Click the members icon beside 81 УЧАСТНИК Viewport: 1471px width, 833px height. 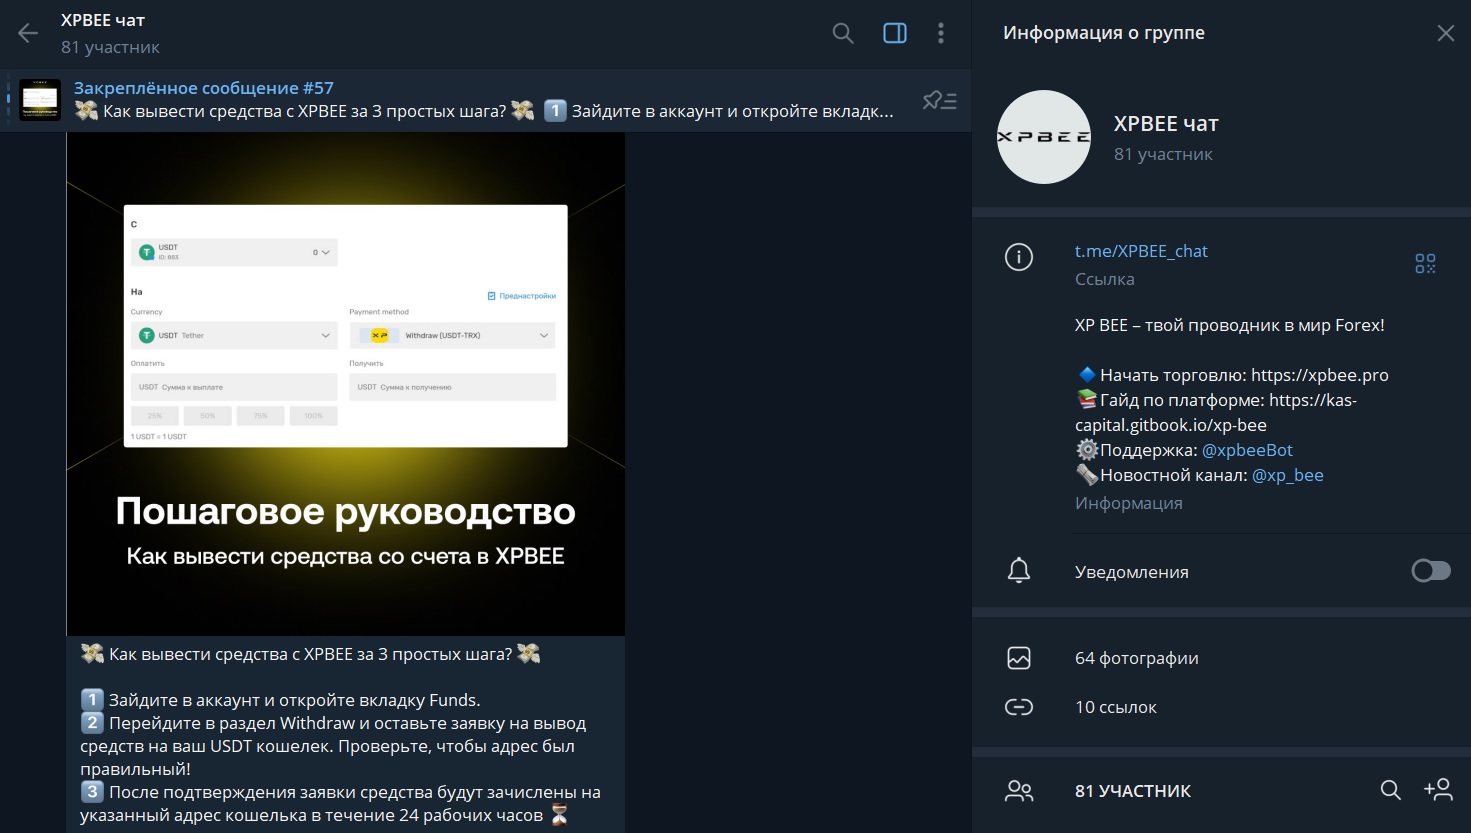coord(1019,791)
